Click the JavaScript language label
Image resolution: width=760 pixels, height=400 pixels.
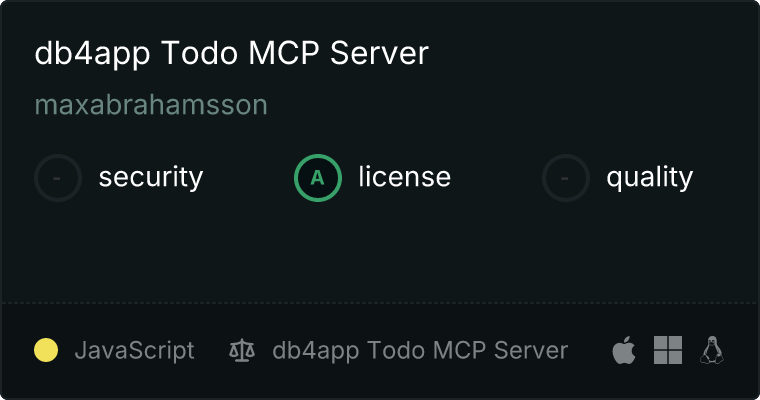click(x=135, y=350)
